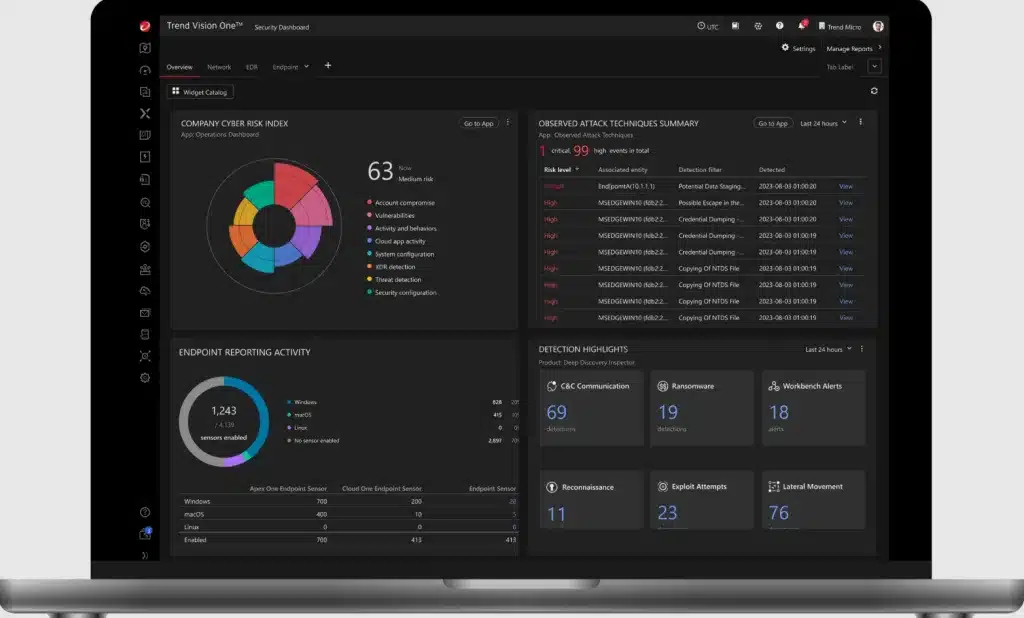
Task: Open Last 24 hours dropdown in Attack Techniques
Action: 824,123
